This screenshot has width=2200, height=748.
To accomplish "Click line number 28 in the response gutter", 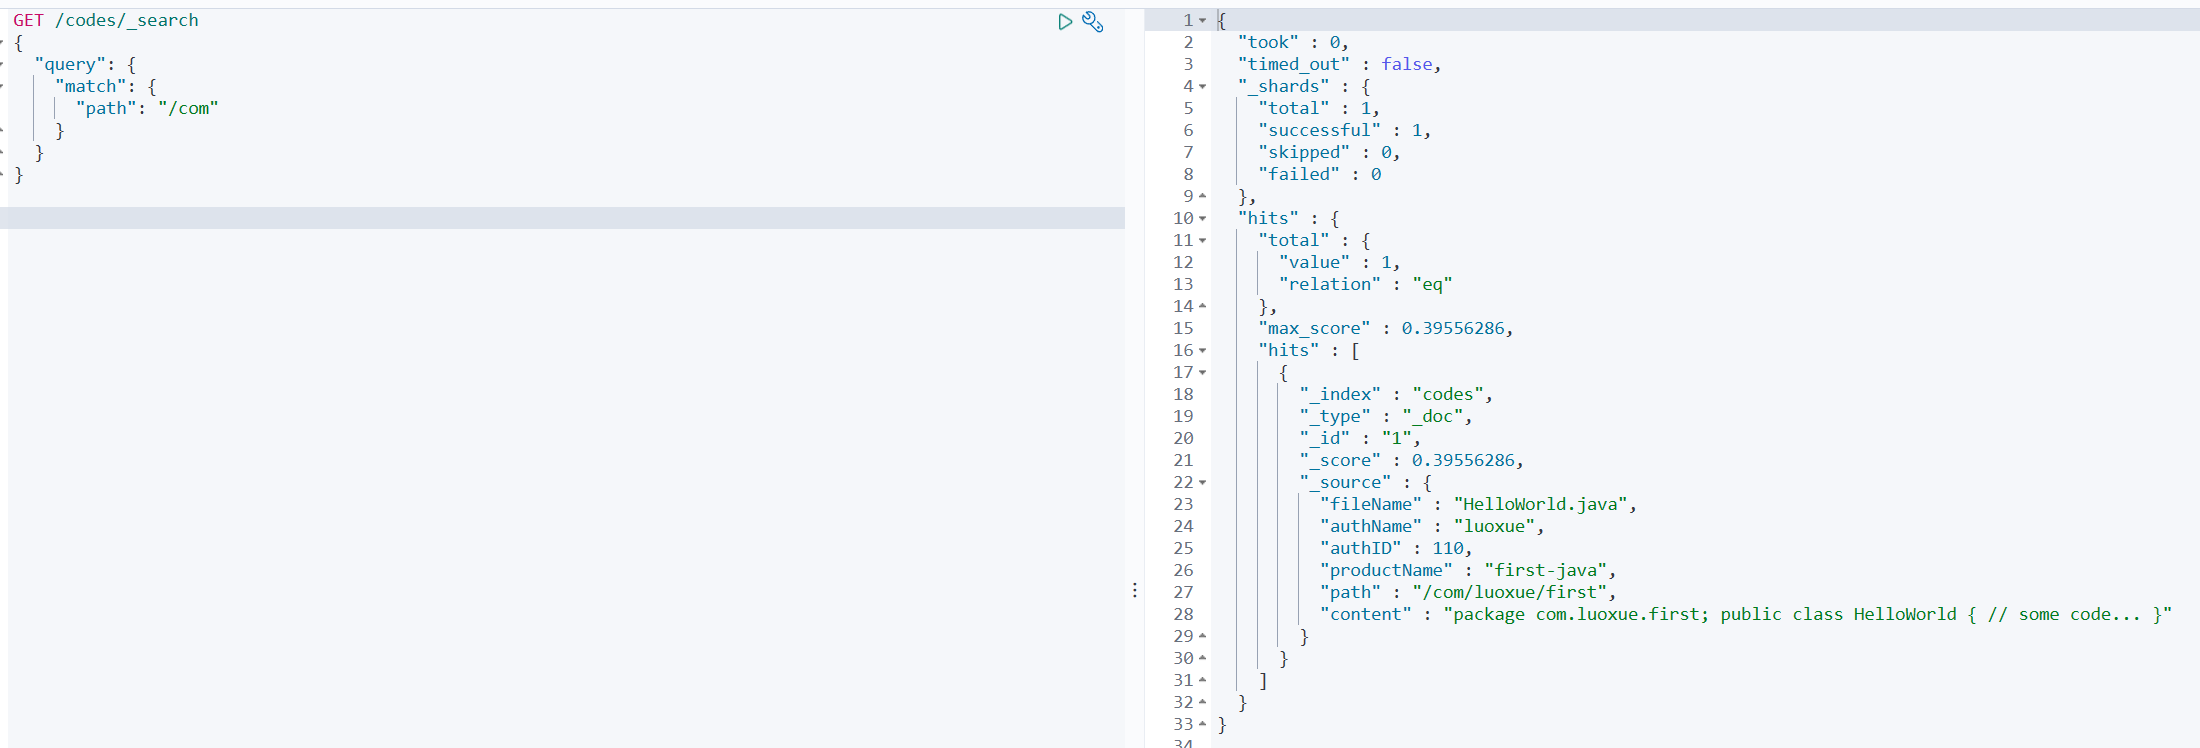I will coord(1183,614).
